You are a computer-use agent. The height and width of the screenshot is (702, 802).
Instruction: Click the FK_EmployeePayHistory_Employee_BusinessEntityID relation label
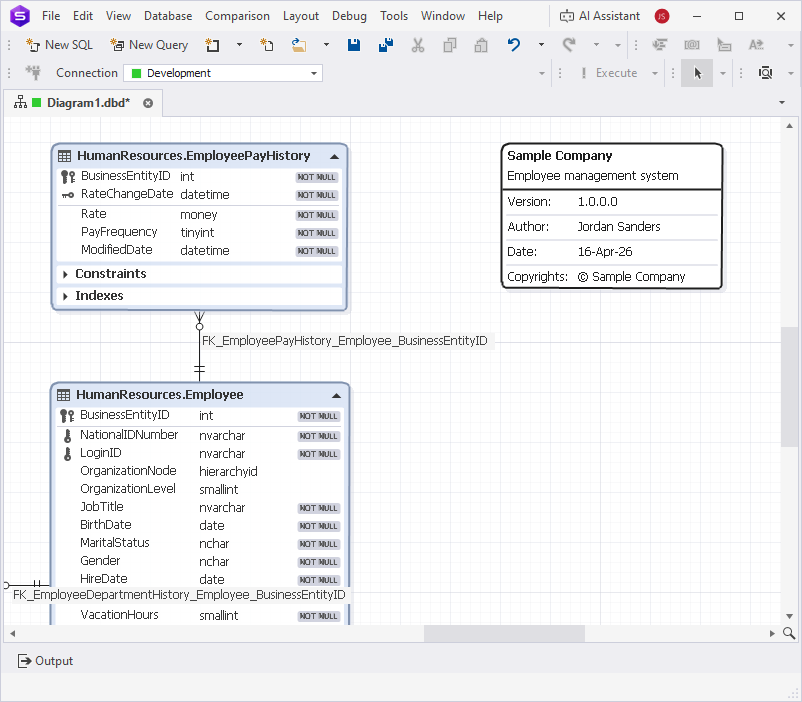(x=345, y=341)
